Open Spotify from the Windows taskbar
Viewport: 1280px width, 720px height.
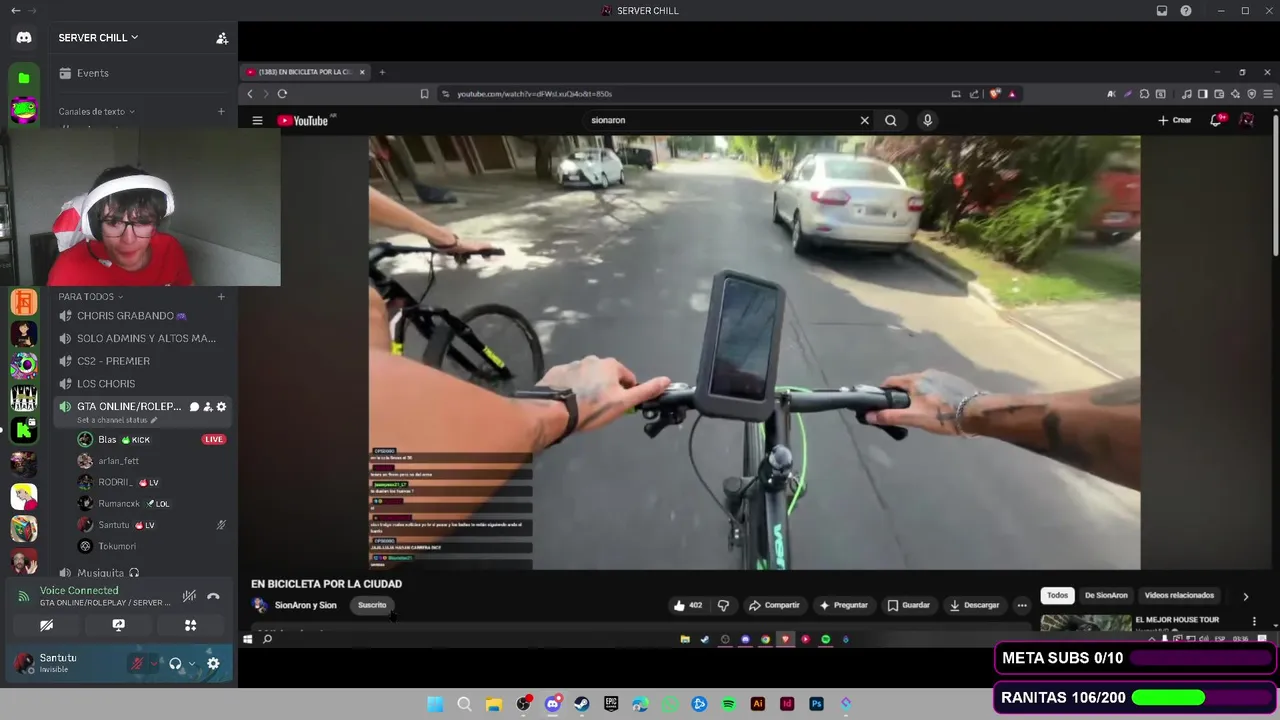click(728, 704)
